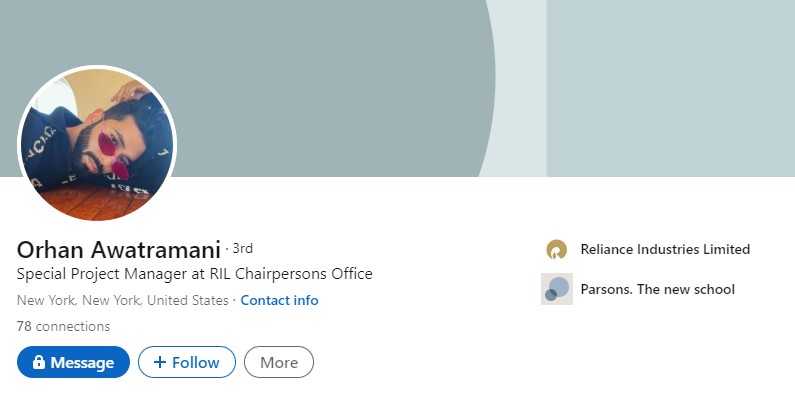Open the Reliance Industries logo icon
795x398 pixels.
(556, 249)
